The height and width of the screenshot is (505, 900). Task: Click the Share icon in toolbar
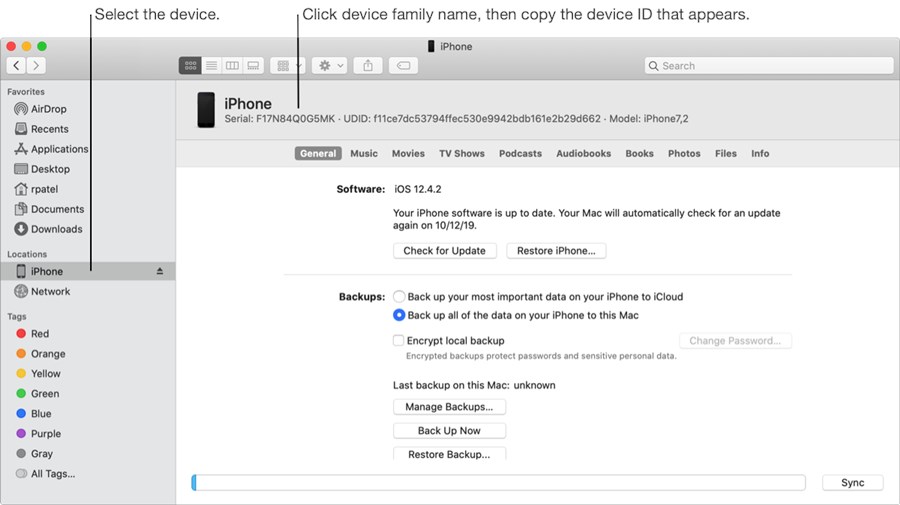(x=368, y=66)
